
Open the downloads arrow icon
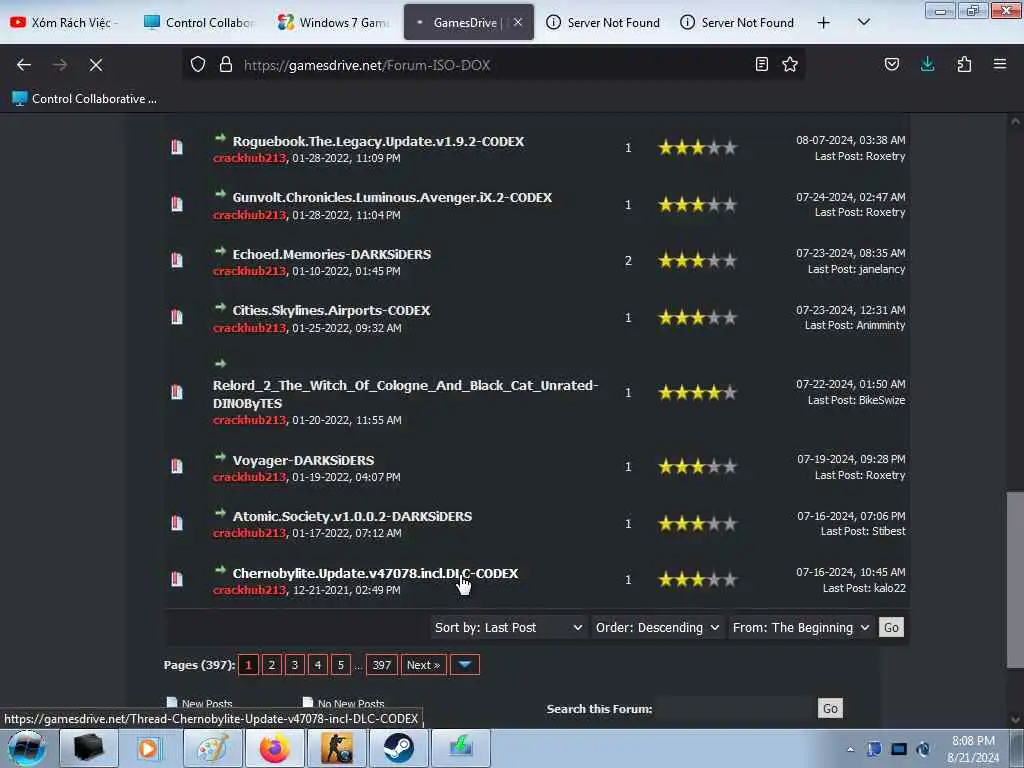927,65
